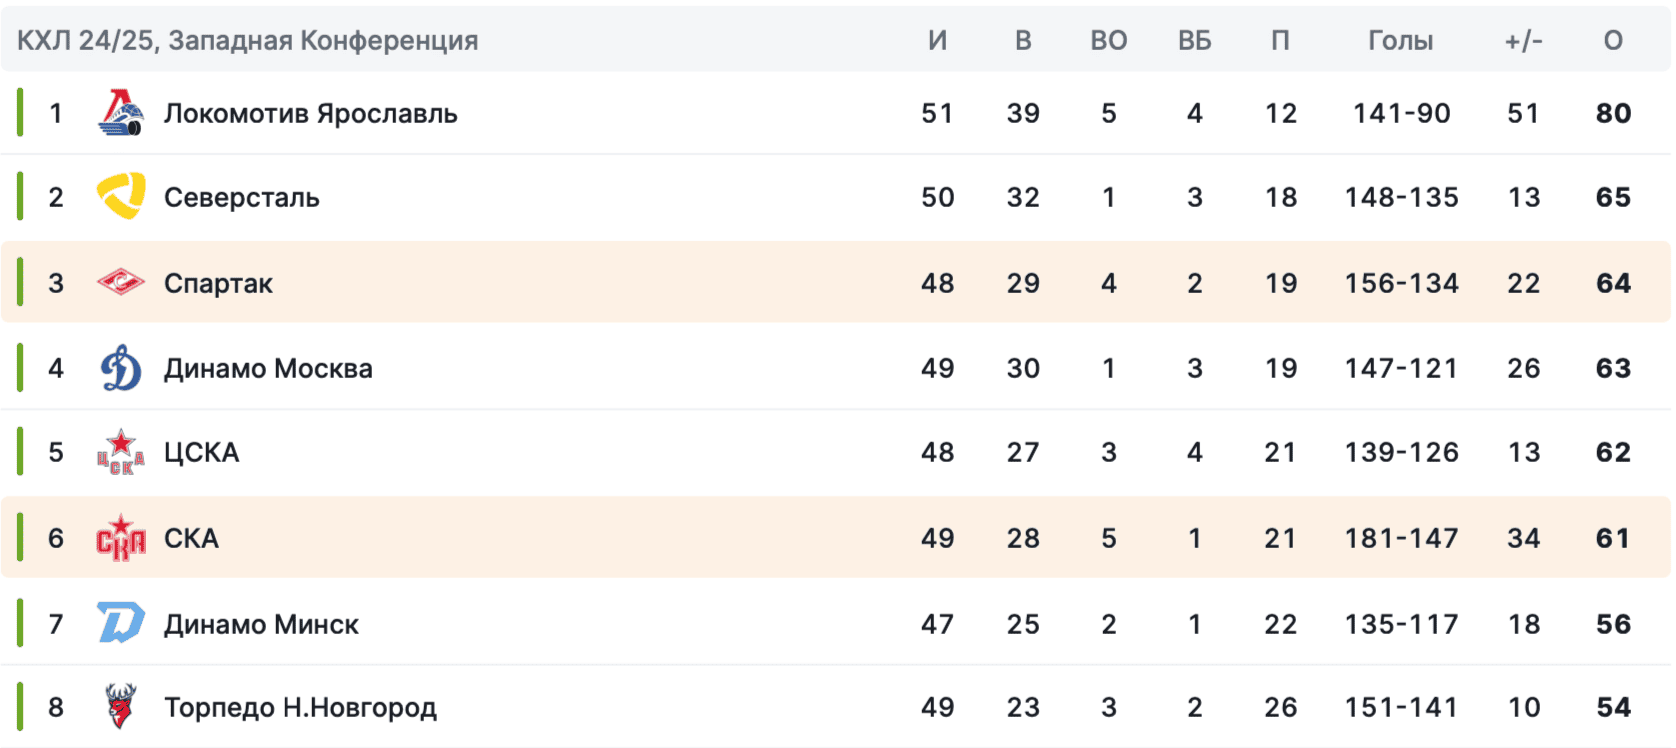Select Торпедо Н.Новгород team name
This screenshot has width=1676, height=748.
click(300, 708)
